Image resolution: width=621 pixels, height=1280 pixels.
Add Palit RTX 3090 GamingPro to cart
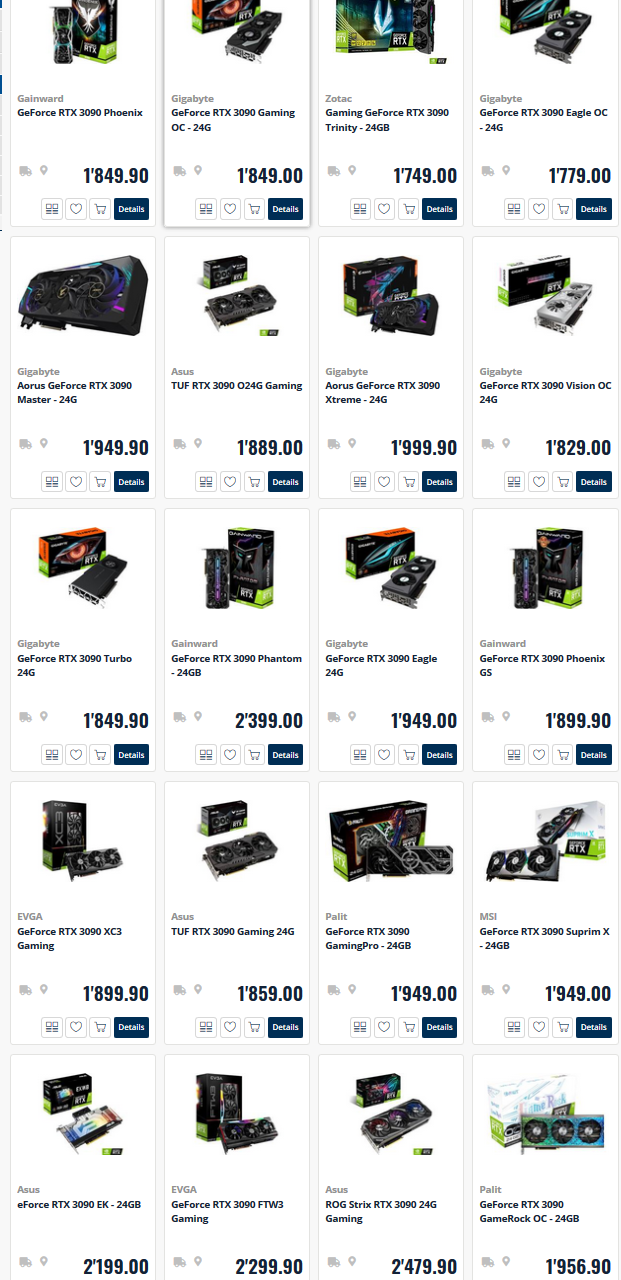pos(408,1027)
